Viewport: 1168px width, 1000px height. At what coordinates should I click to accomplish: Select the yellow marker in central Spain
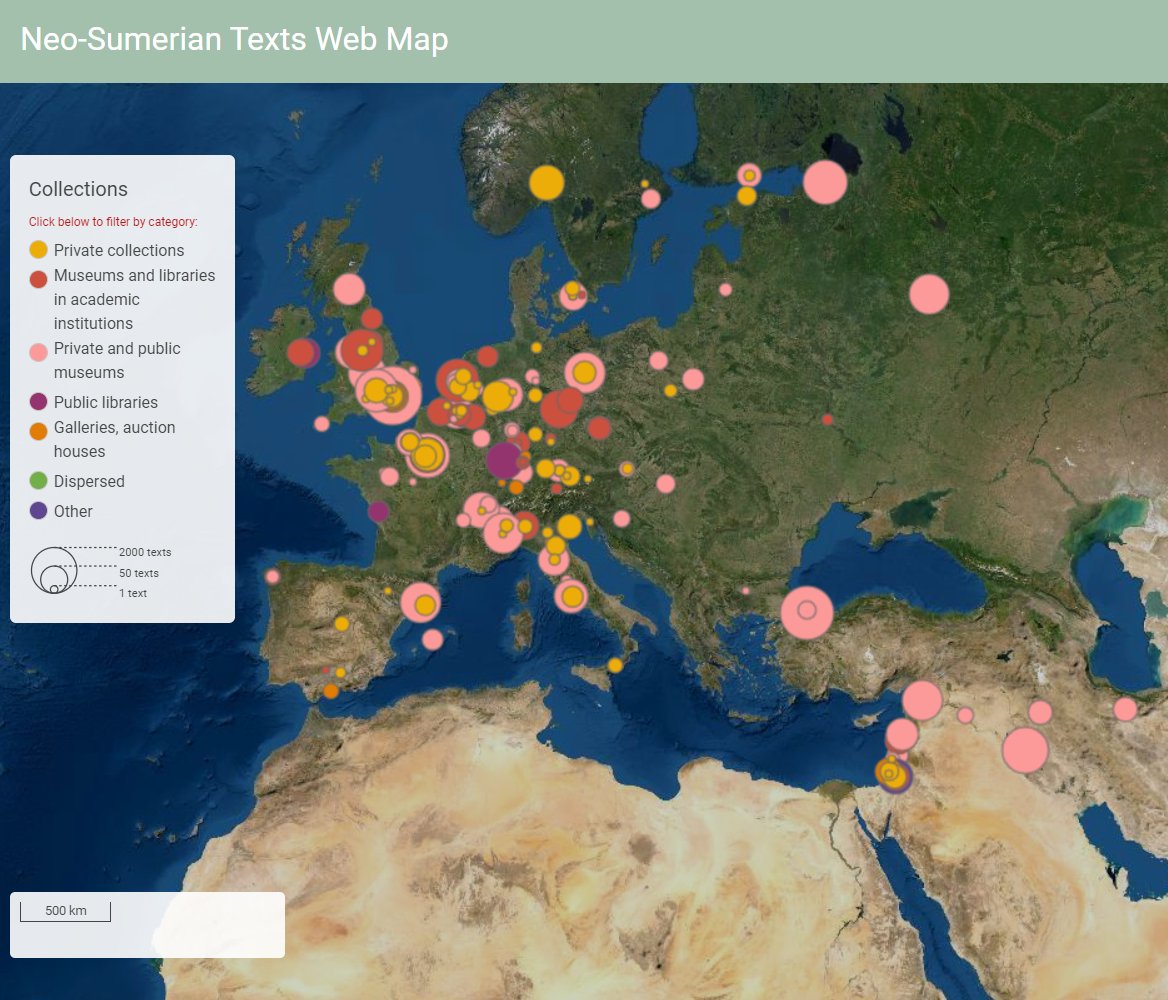pos(342,624)
